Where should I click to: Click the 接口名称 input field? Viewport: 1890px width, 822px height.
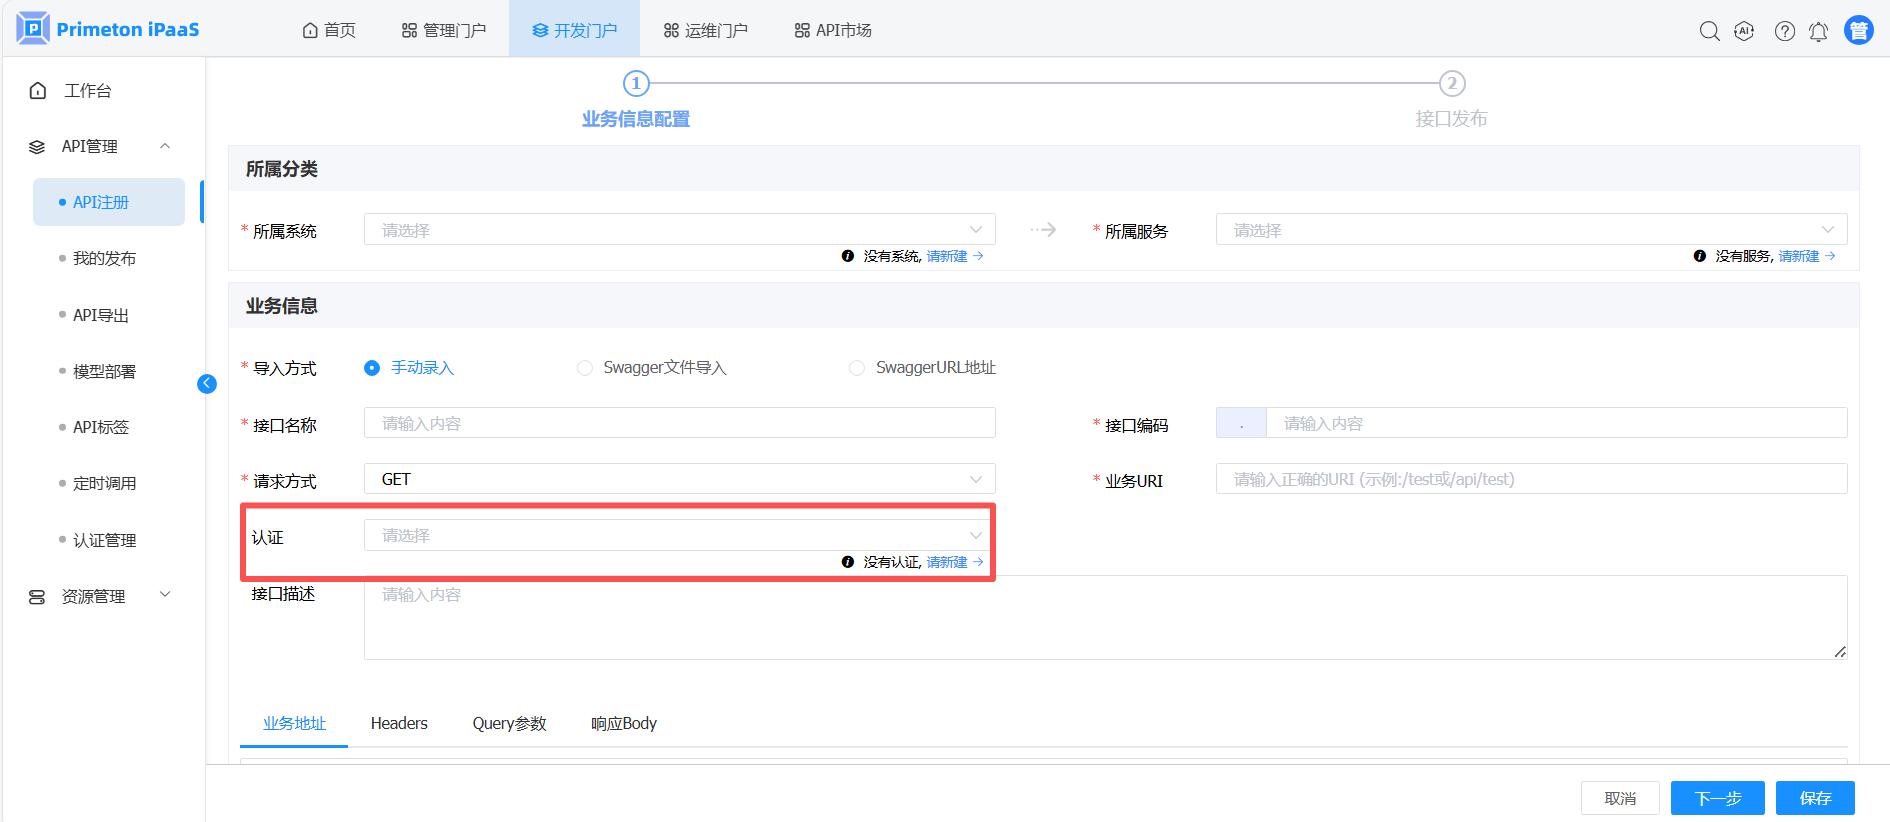pos(679,423)
